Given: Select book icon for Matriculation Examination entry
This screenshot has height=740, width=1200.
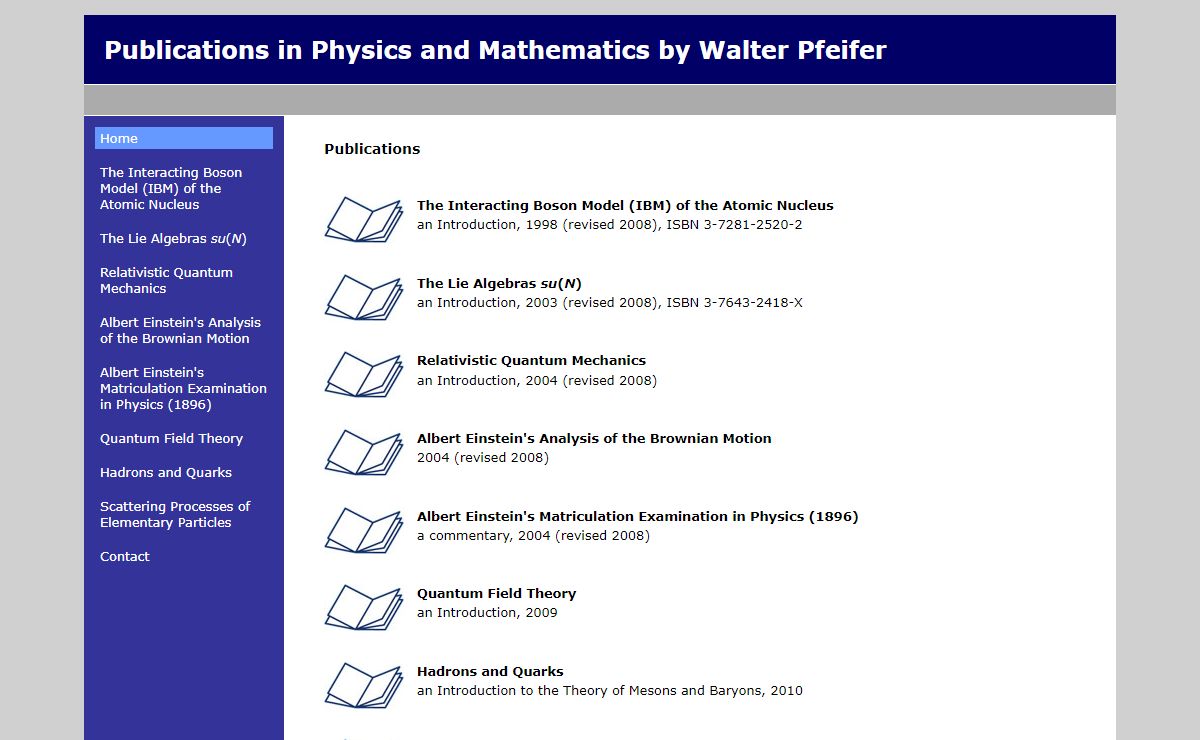Looking at the screenshot, I should pos(363,529).
